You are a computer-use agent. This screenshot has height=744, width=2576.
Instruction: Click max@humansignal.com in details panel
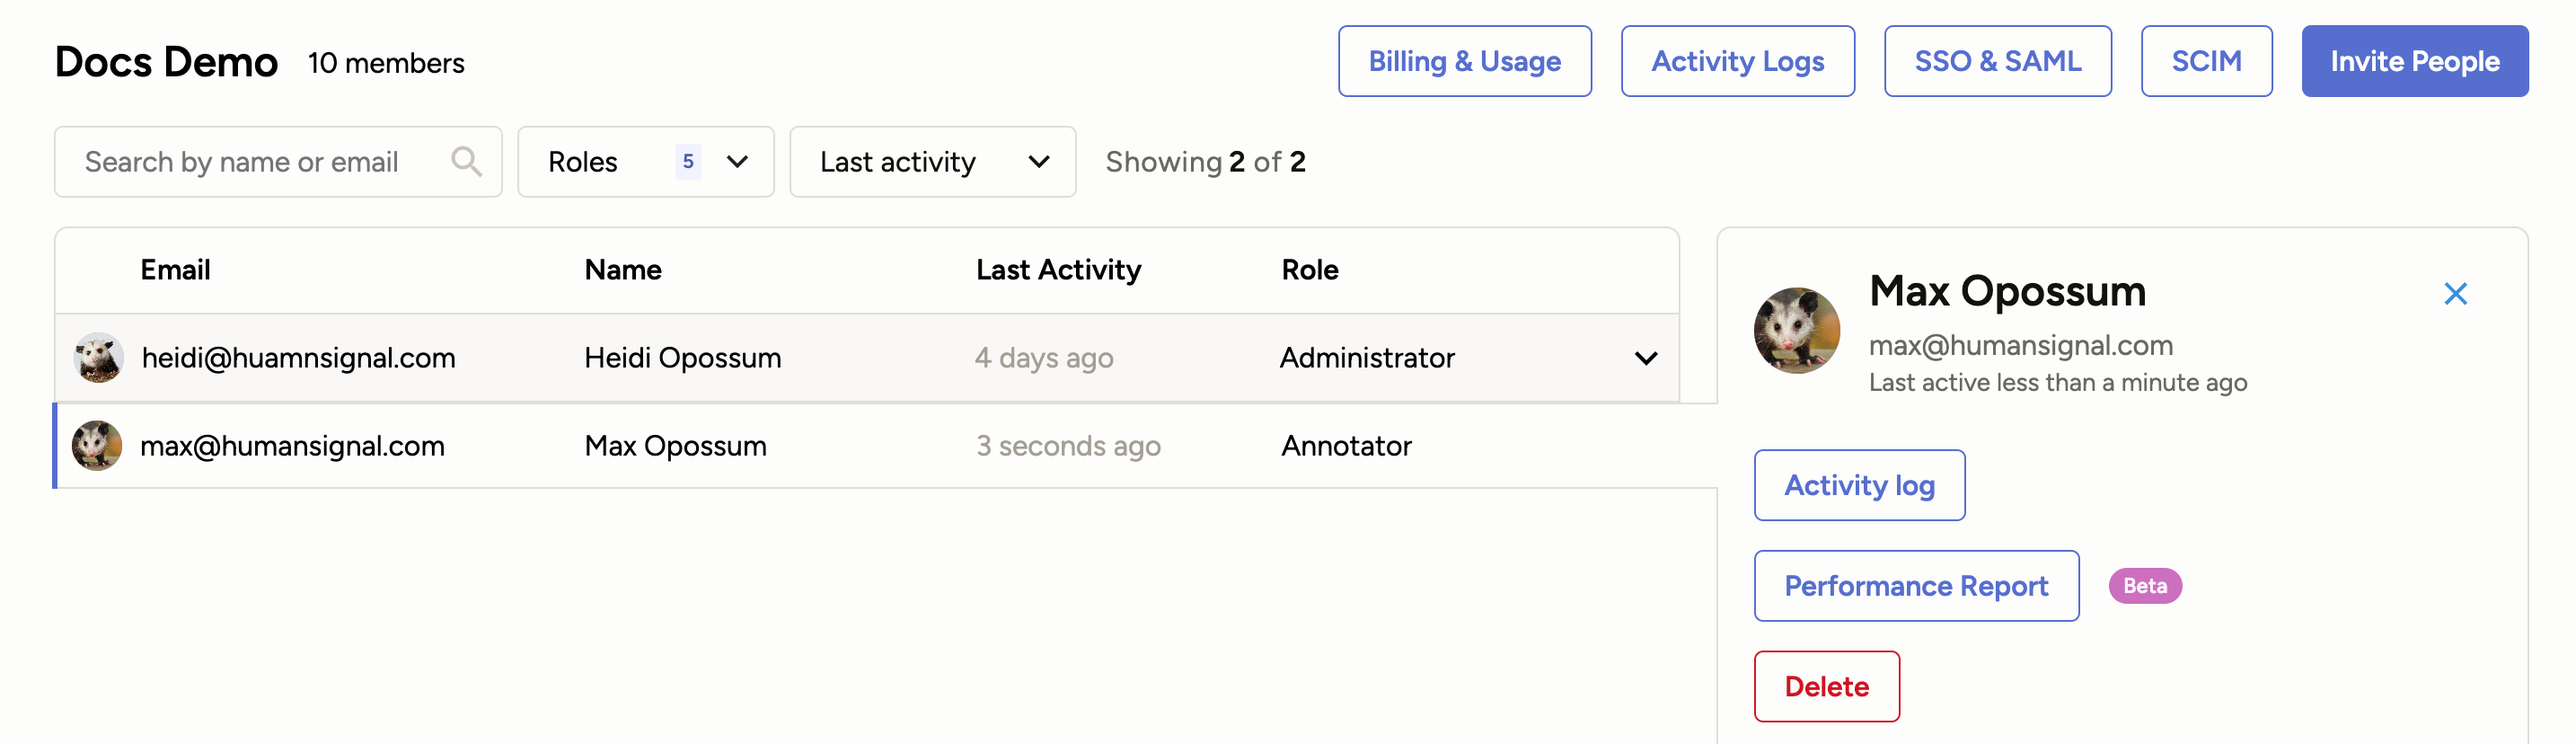(x=2020, y=345)
